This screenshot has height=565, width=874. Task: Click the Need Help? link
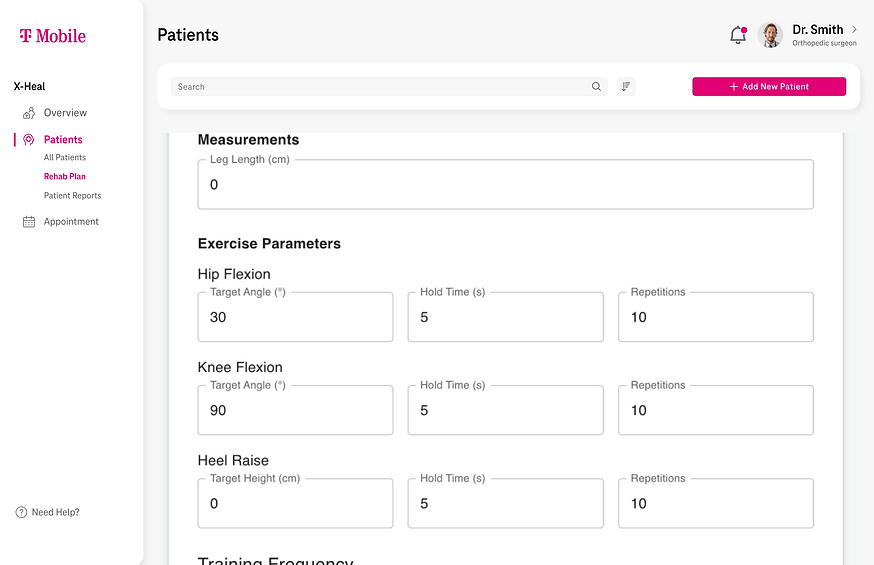click(x=55, y=512)
